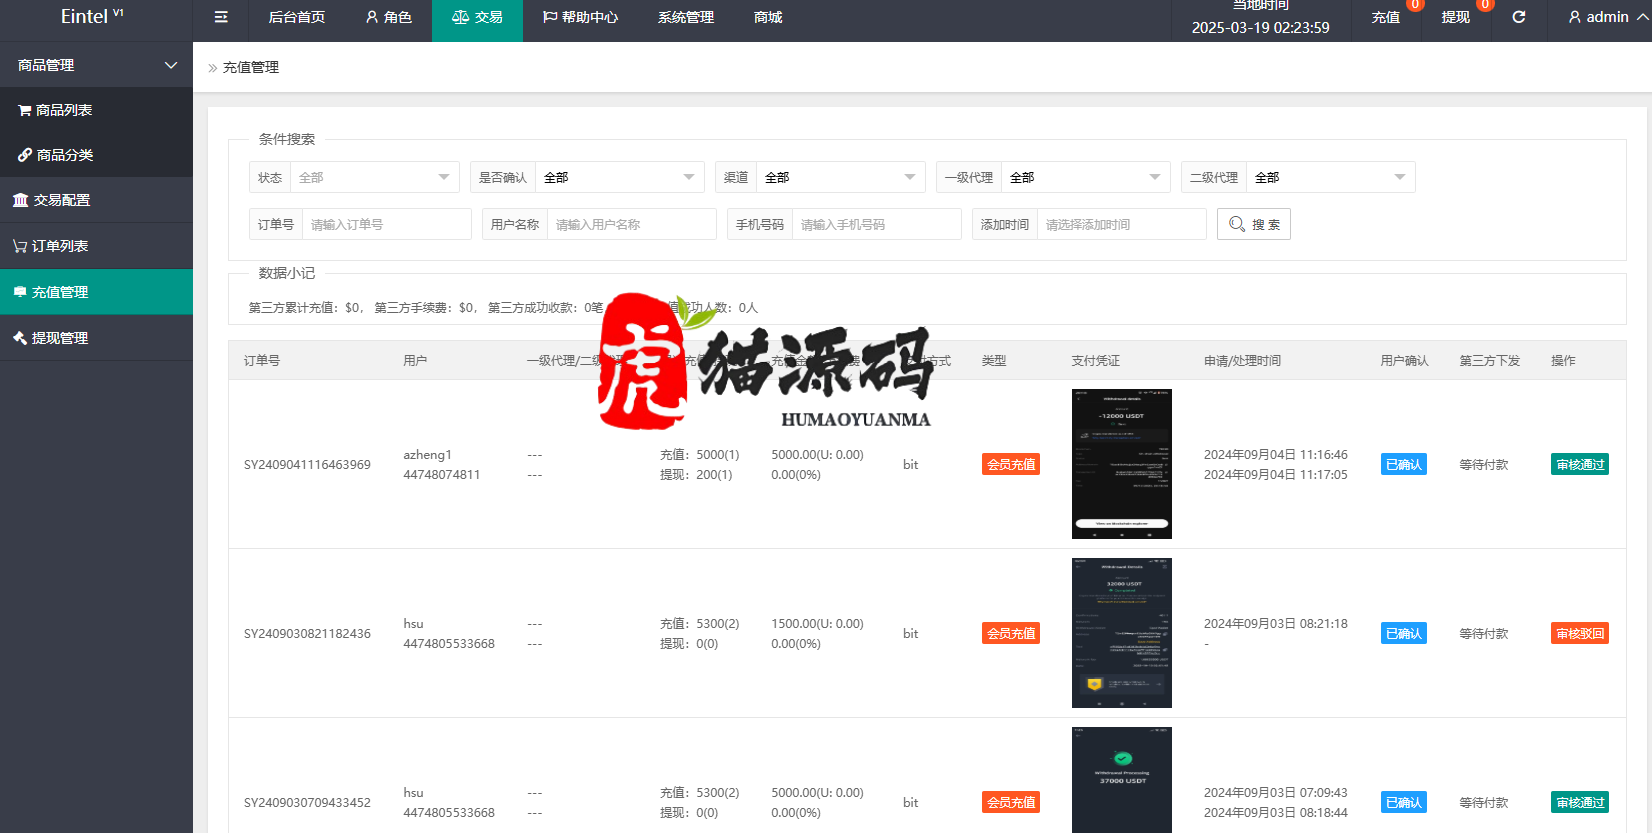Image resolution: width=1652 pixels, height=833 pixels.
Task: Click the 提现 link in top bar
Action: [x=1455, y=17]
